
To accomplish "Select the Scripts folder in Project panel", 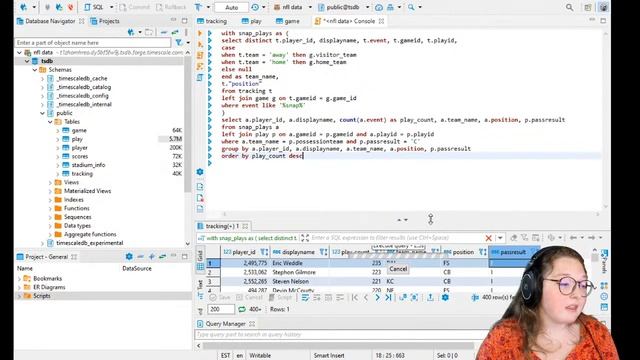I will click(x=42, y=296).
